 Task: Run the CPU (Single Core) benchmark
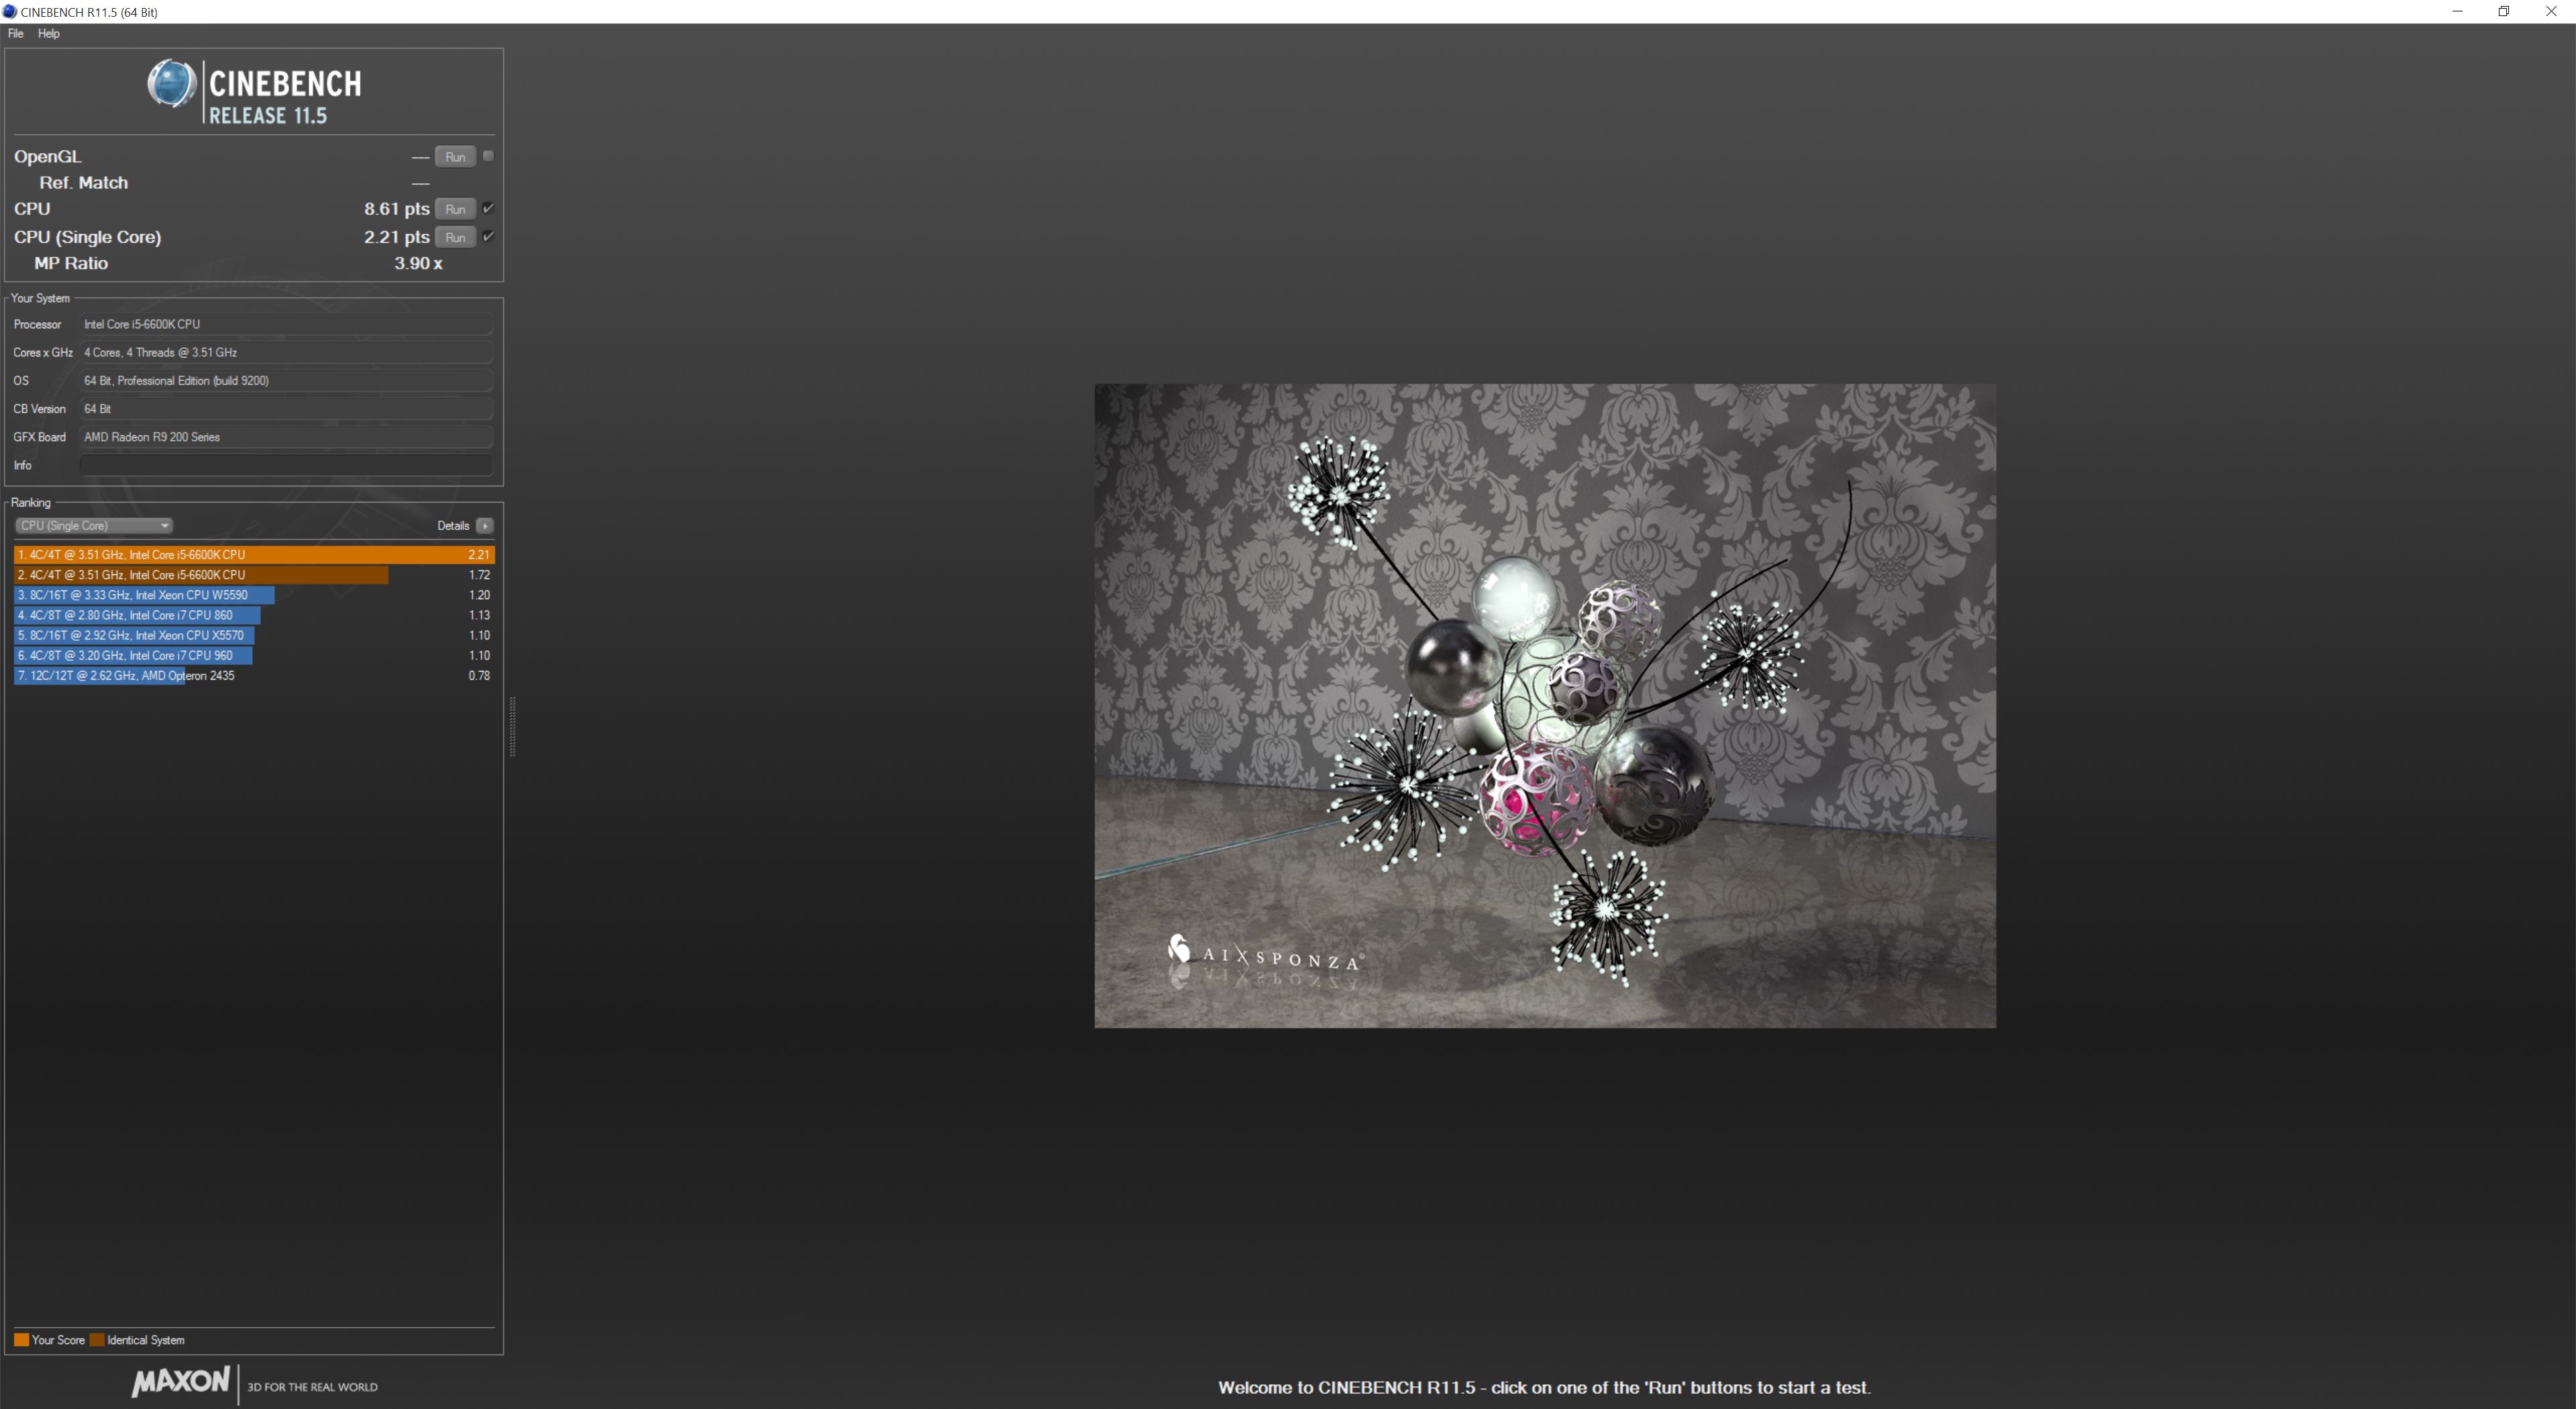(x=455, y=237)
